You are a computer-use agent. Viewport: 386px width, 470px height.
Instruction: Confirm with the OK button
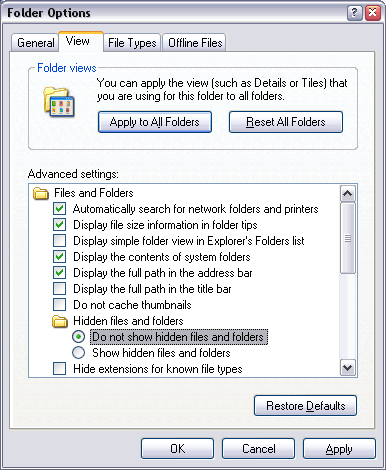(x=177, y=449)
